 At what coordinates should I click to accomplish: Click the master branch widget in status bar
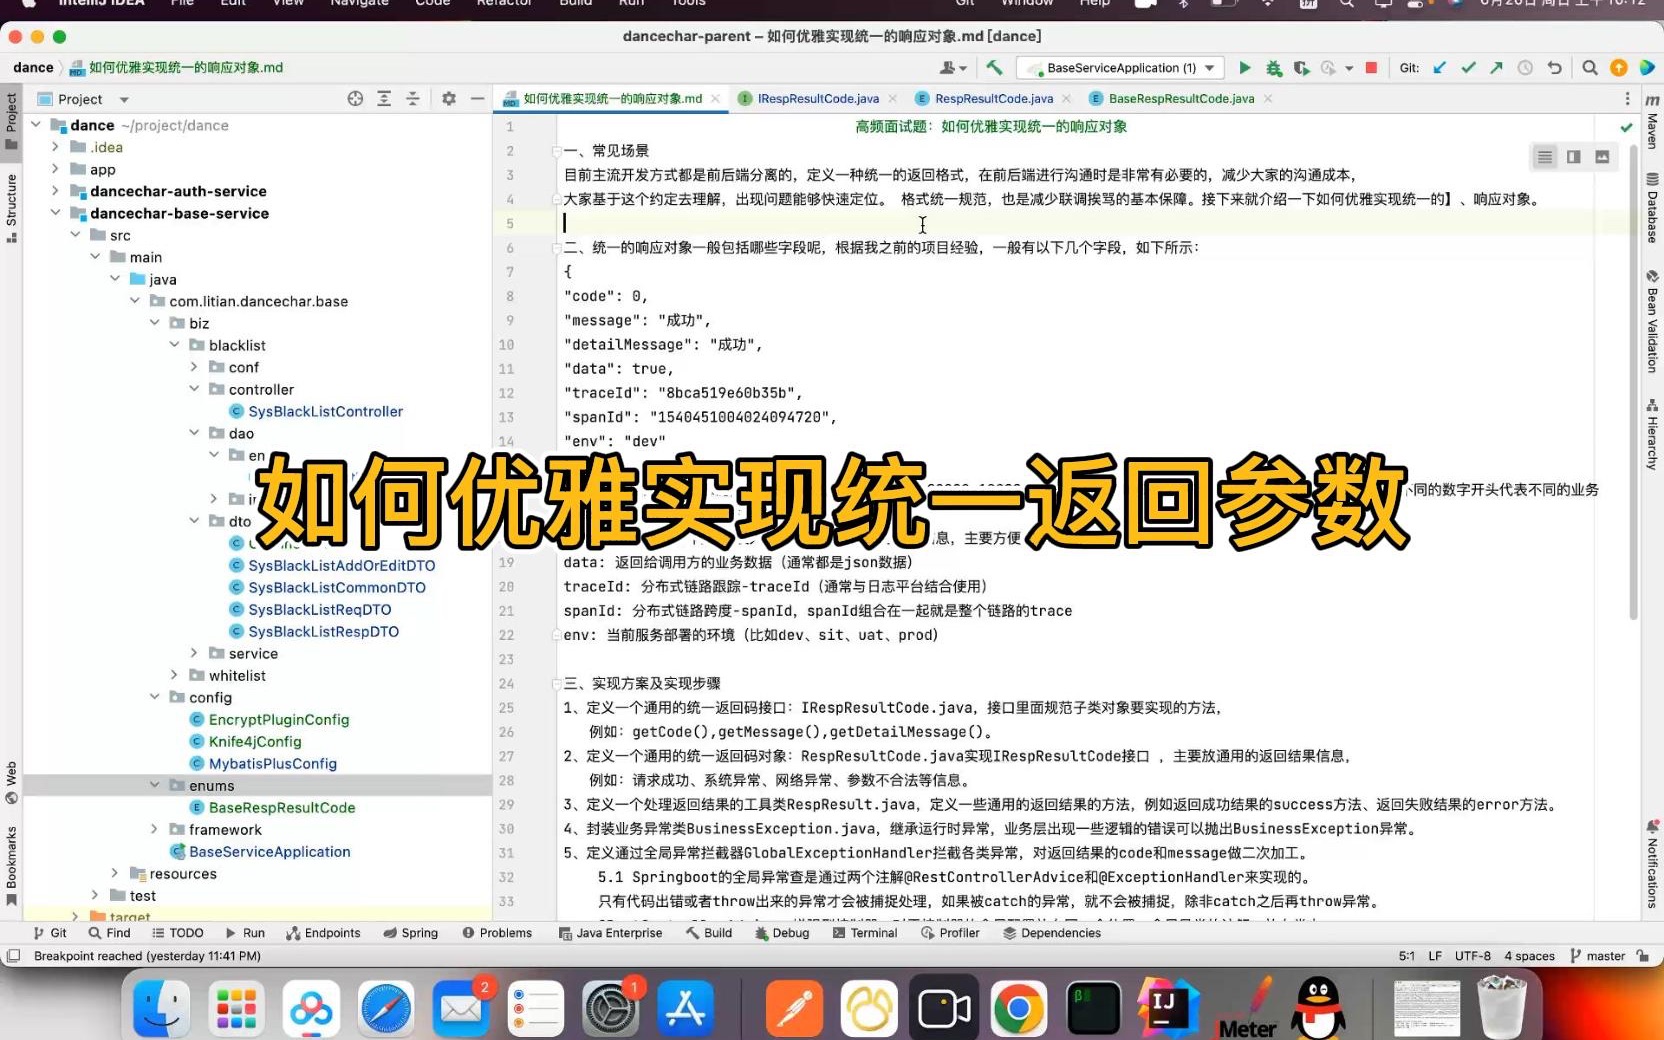(1597, 956)
